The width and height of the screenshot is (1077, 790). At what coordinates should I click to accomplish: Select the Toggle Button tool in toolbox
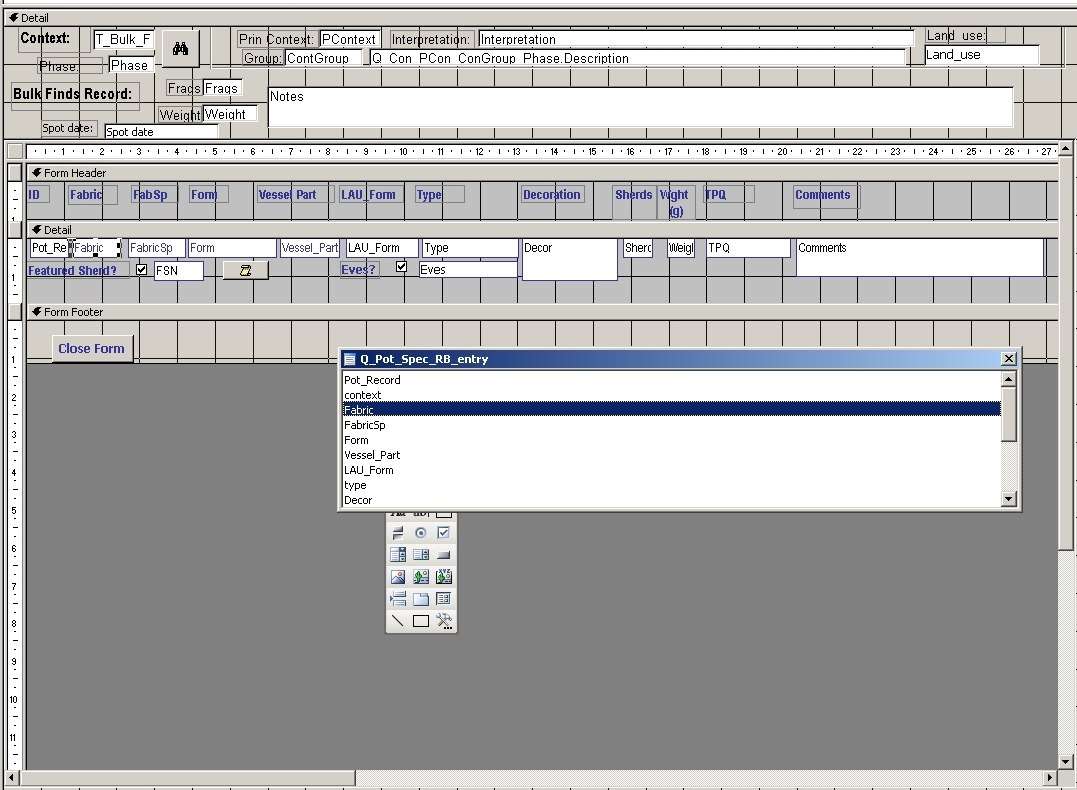pyautogui.click(x=398, y=532)
